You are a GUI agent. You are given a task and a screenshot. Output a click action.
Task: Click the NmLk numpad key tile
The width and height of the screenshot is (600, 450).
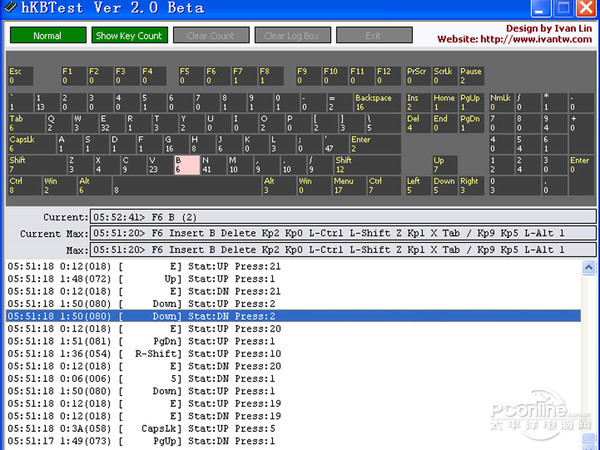click(x=499, y=100)
